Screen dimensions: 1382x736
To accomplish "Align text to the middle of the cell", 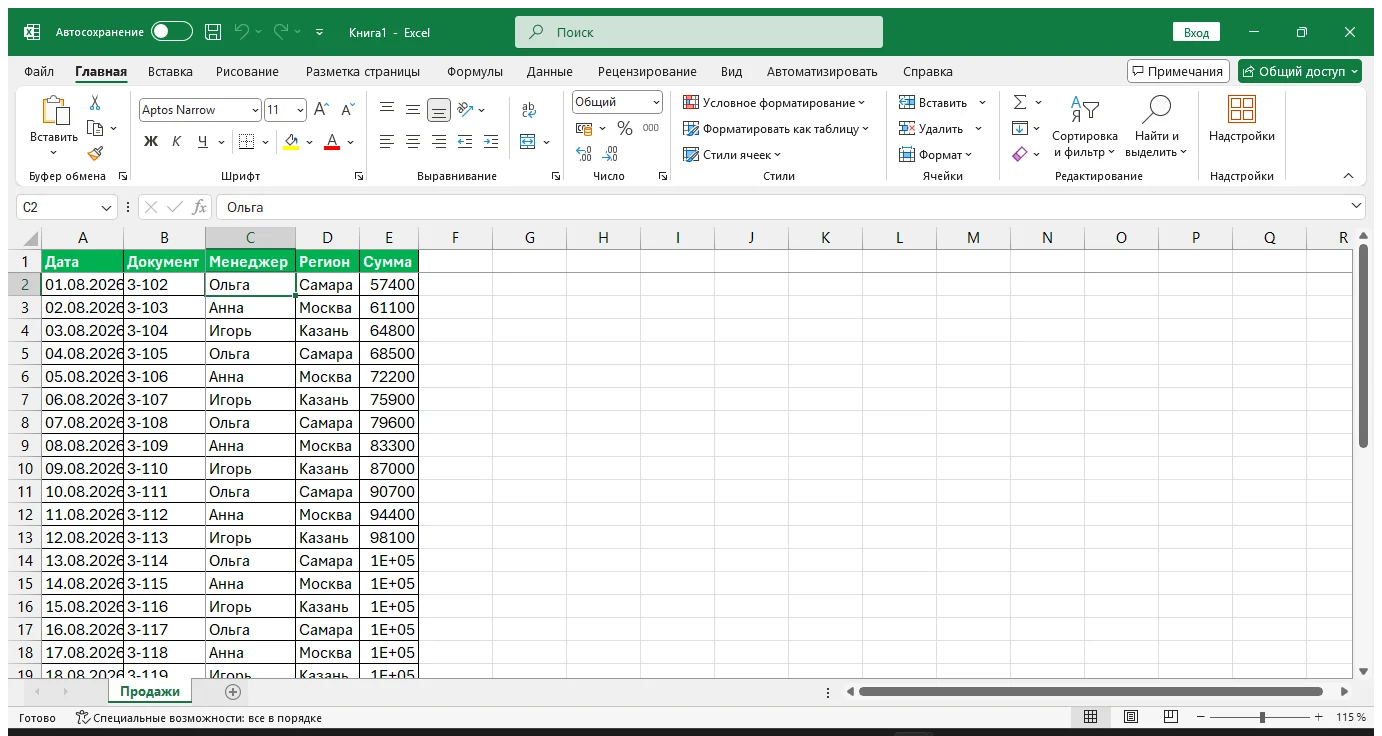I will (412, 110).
